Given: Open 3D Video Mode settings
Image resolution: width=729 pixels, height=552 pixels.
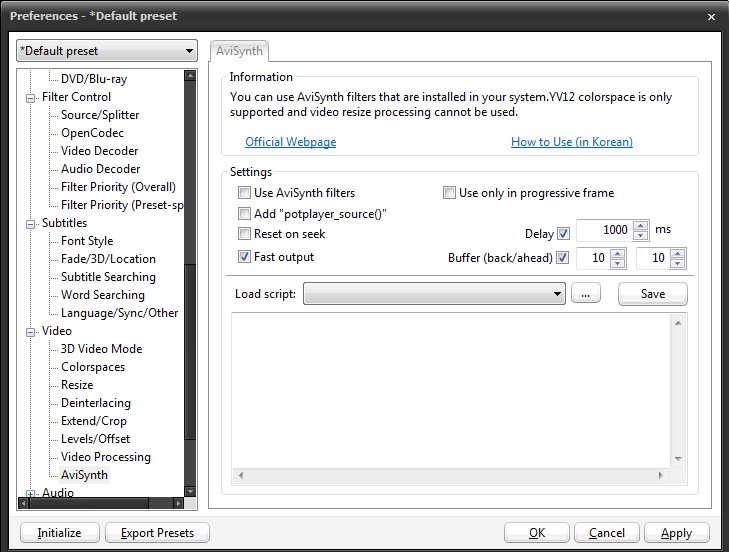Looking at the screenshot, I should [101, 349].
